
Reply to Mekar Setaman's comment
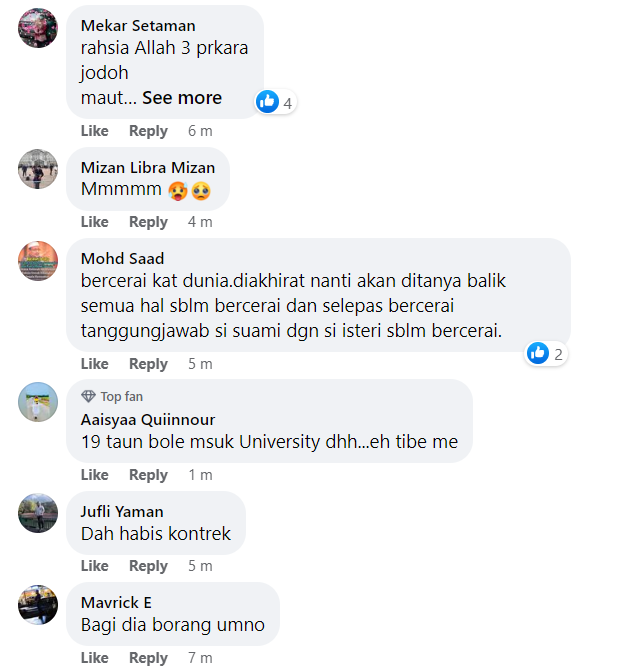(x=148, y=131)
